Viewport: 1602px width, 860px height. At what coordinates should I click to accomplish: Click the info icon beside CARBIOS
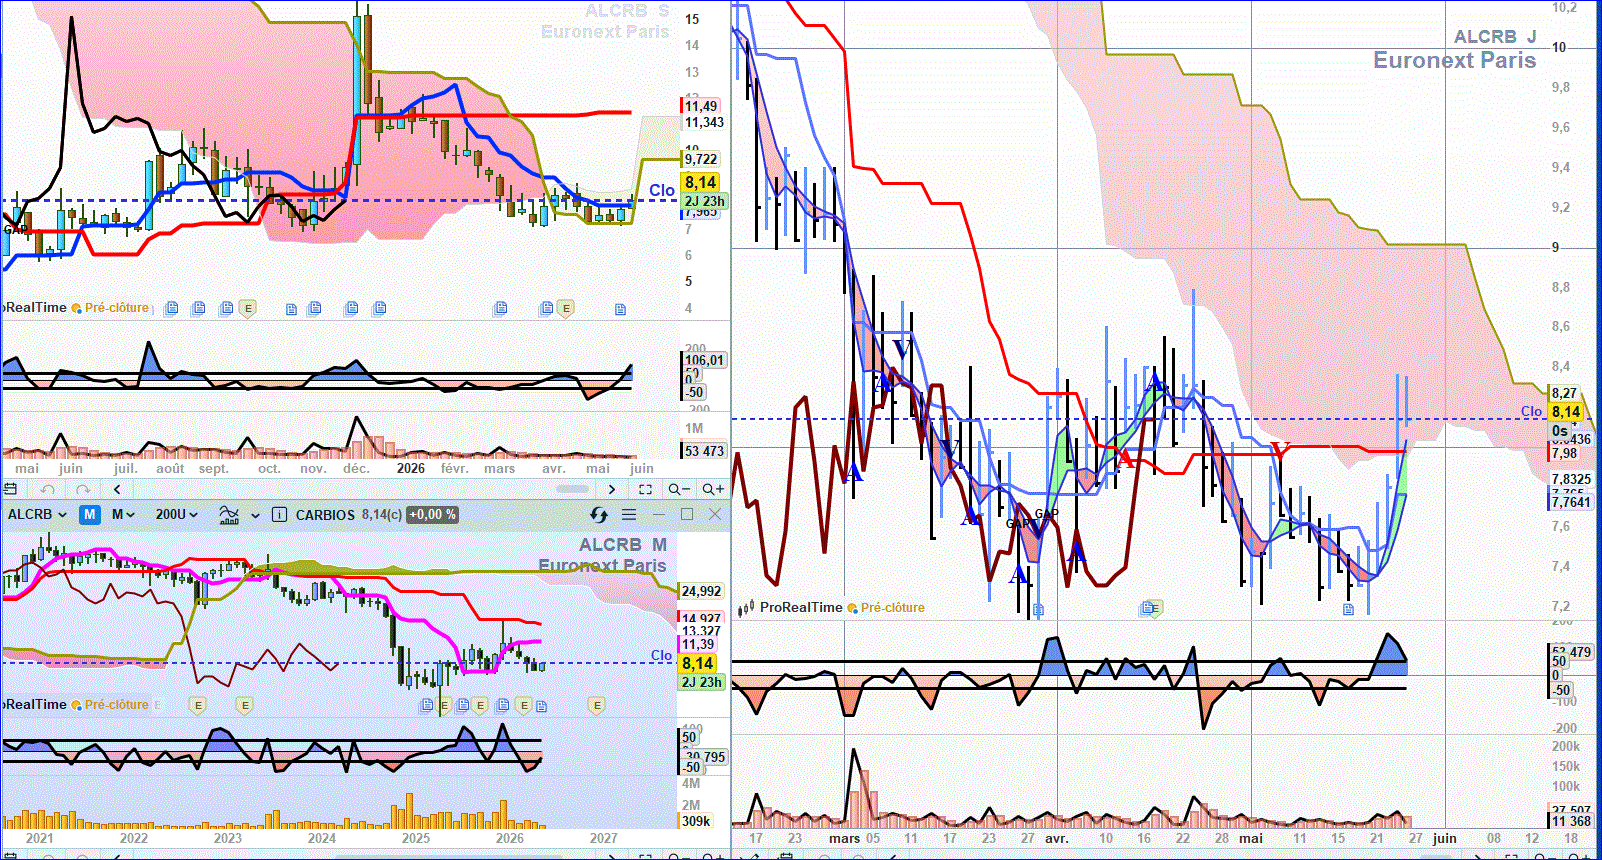click(279, 514)
